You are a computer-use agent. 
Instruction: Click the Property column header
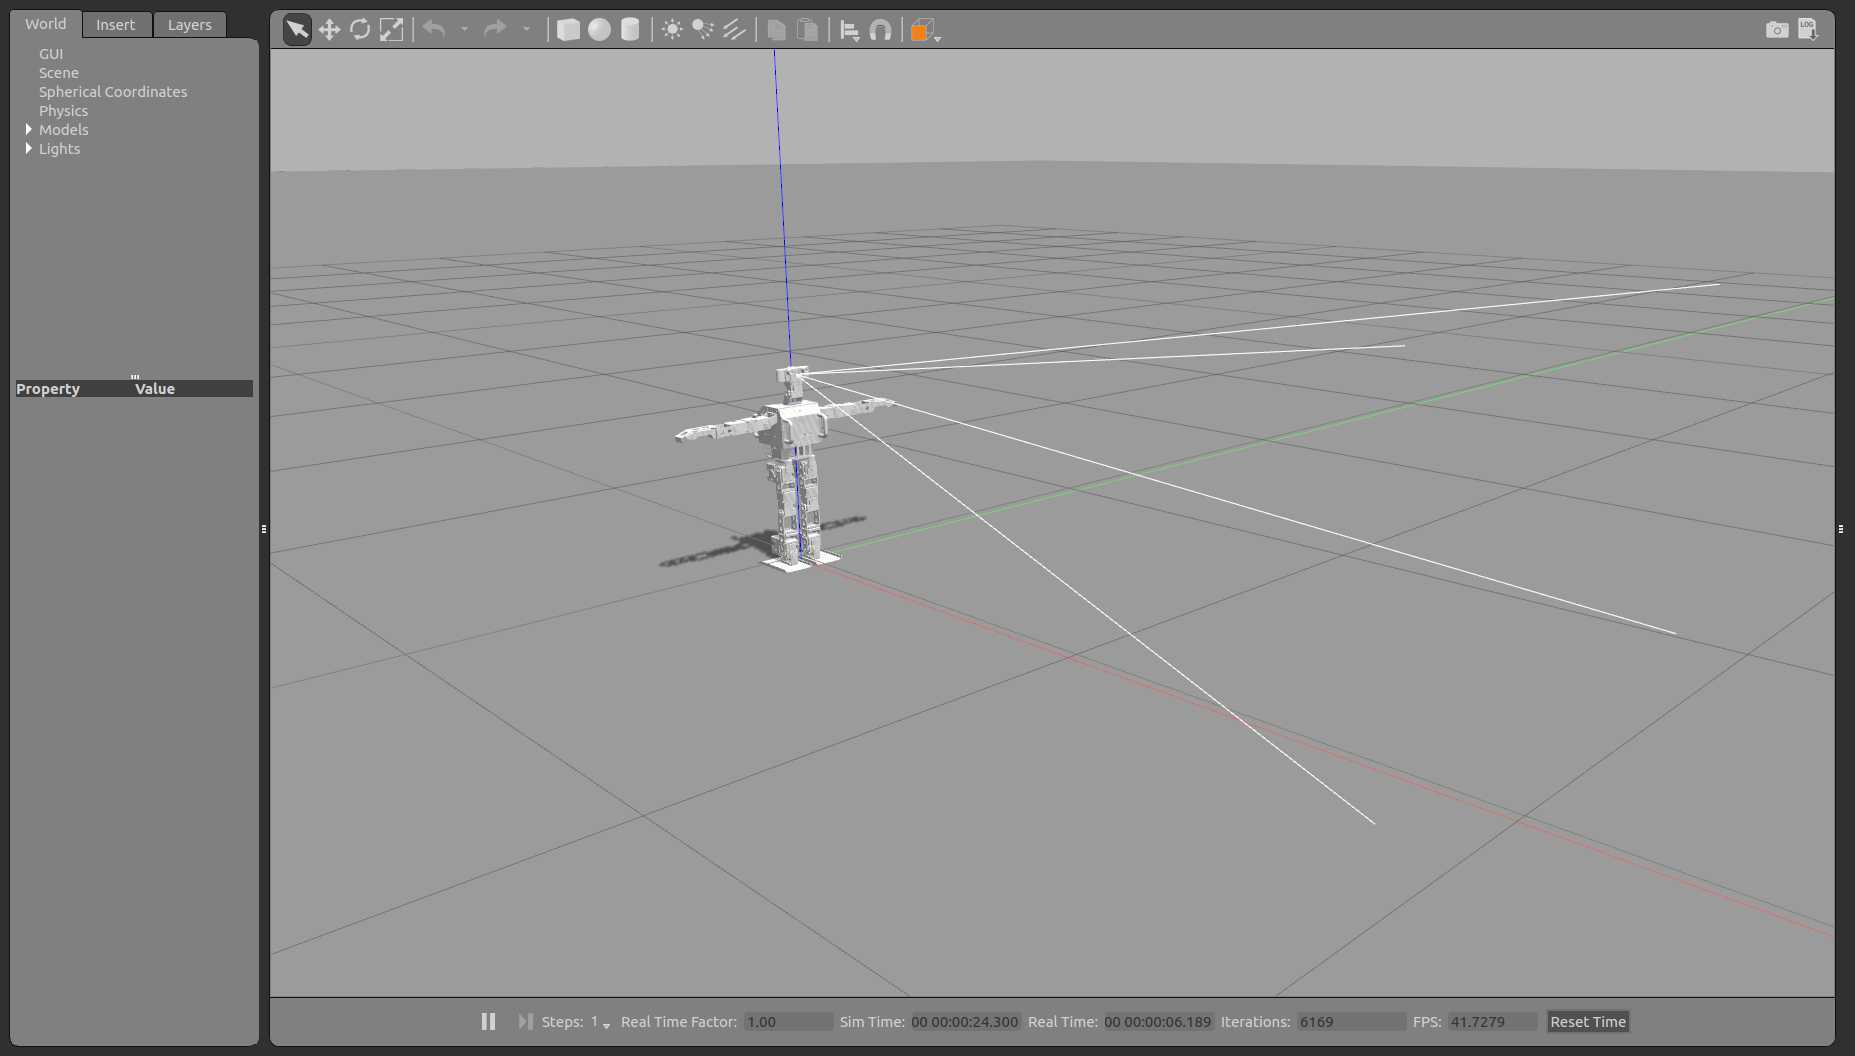coord(48,389)
